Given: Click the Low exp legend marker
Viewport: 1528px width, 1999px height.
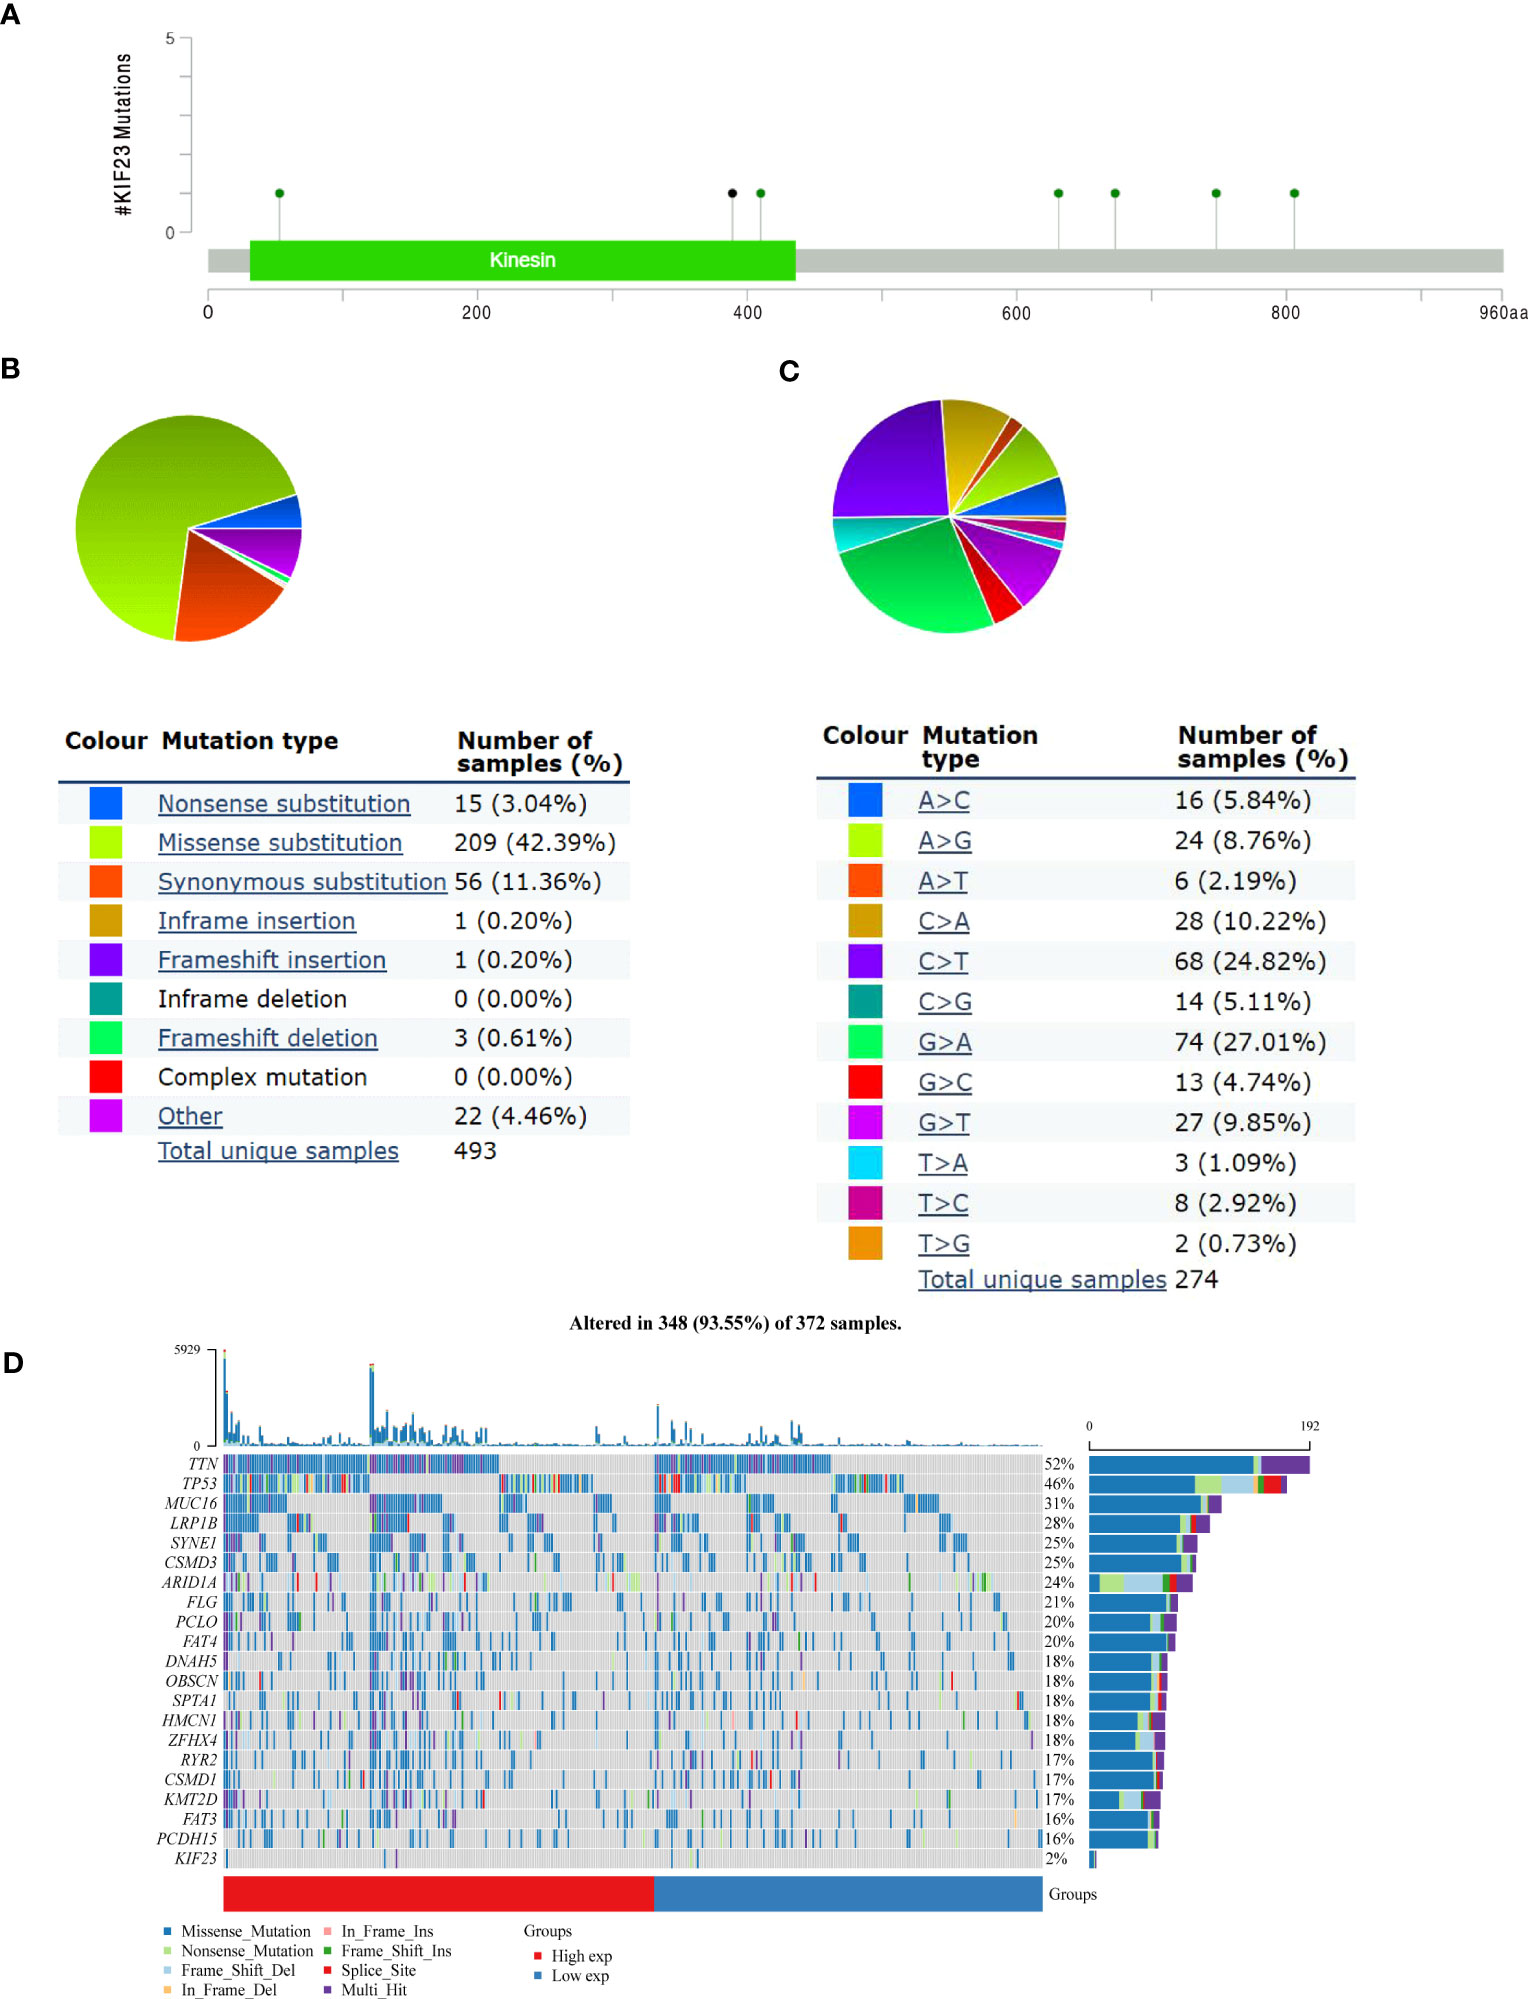Looking at the screenshot, I should (x=538, y=1976).
